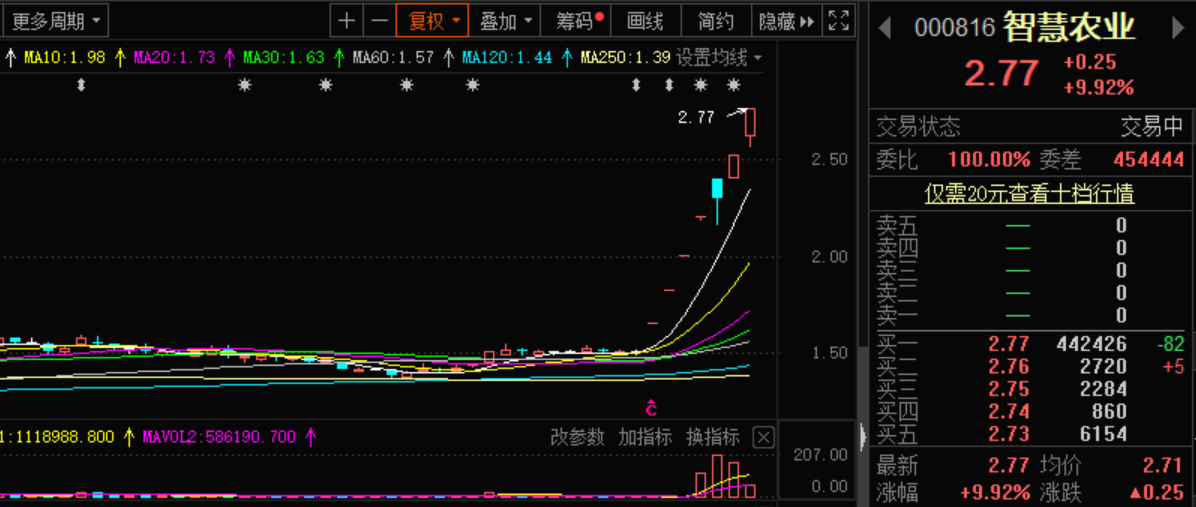Viewport: 1196px width, 507px height.
Task: Go to previous stock with left arrow
Action: click(x=886, y=28)
